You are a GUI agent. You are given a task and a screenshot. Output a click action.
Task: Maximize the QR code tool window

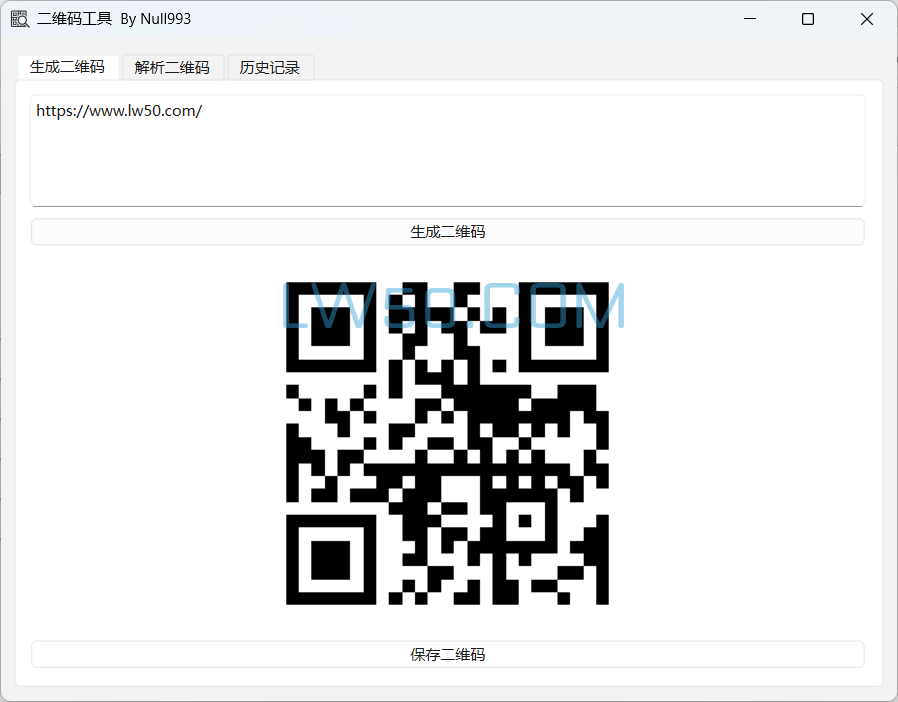pyautogui.click(x=808, y=19)
